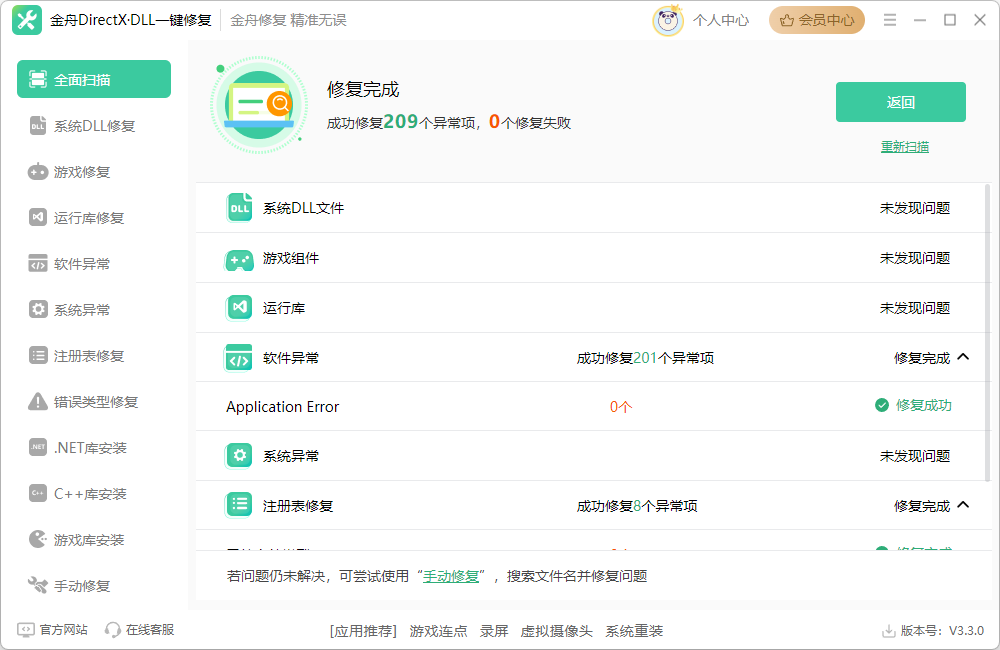
Task: Click the 会员中心 button
Action: click(x=817, y=20)
